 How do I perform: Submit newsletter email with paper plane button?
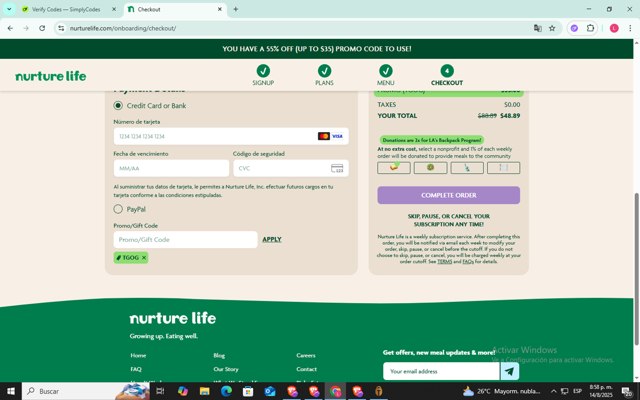tap(509, 371)
